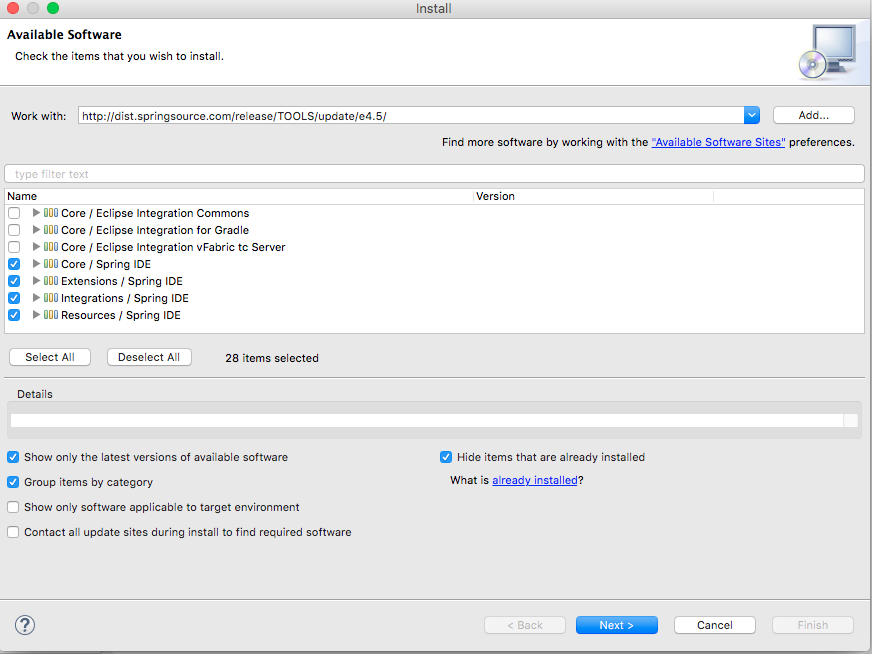Screen dimensions: 872x654
Task: Uncheck Integrations / Spring IDE checkbox
Action: (x=14, y=298)
